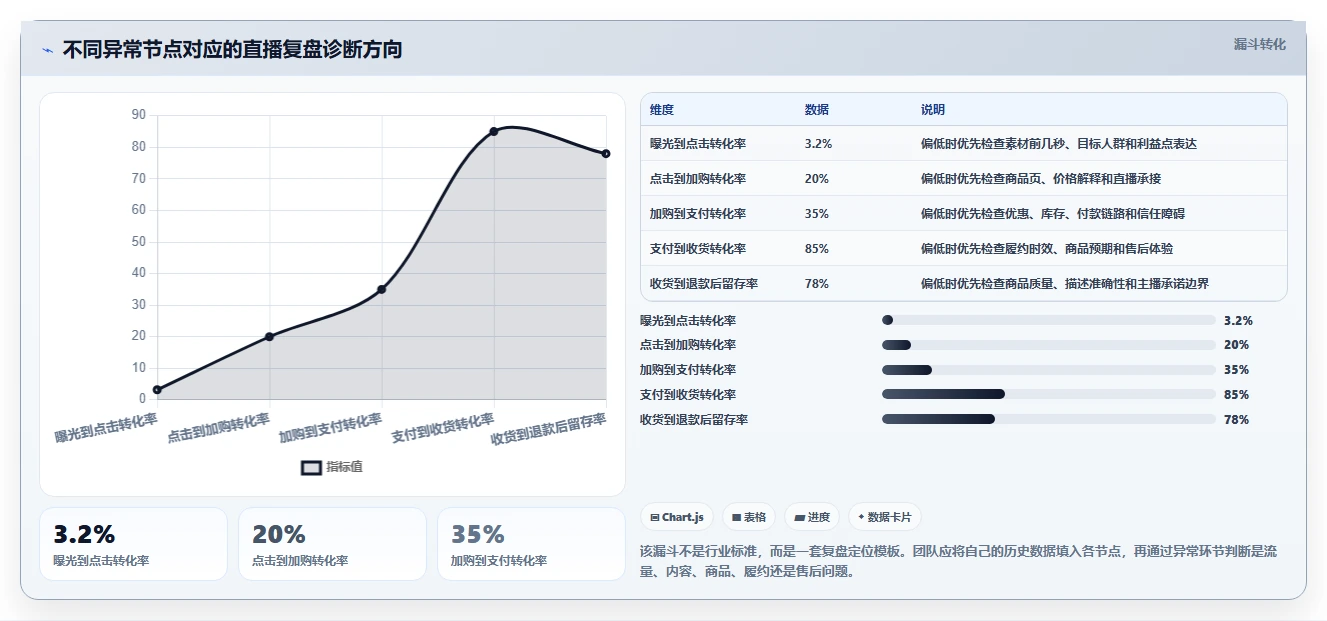Click the y-axis value 90 on chart

[139, 115]
